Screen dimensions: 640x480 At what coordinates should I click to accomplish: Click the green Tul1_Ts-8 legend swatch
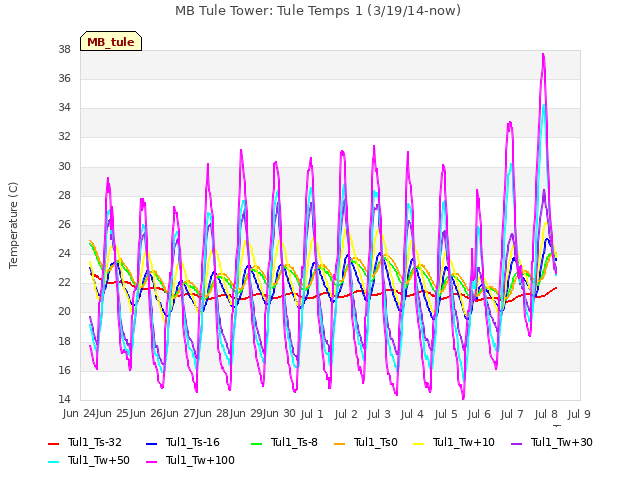coord(257,443)
